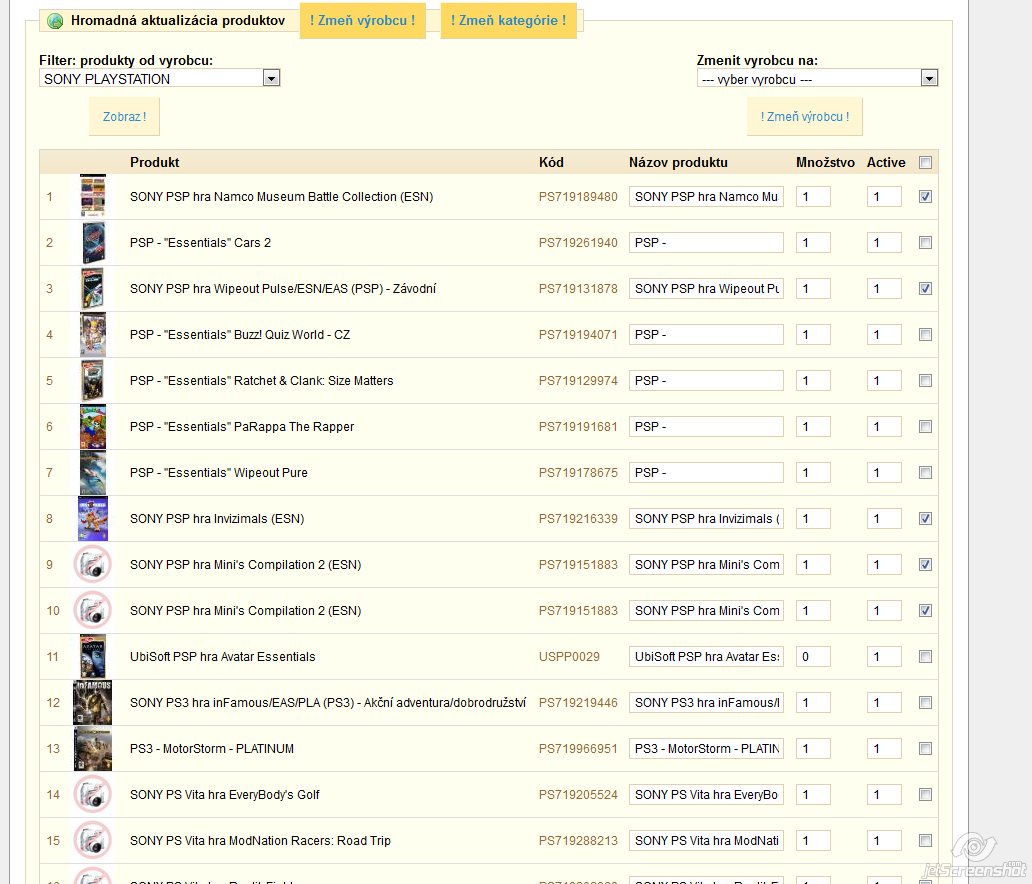This screenshot has height=884, width=1032.
Task: Click no-photo icon for ModNation Racers
Action: click(x=93, y=841)
